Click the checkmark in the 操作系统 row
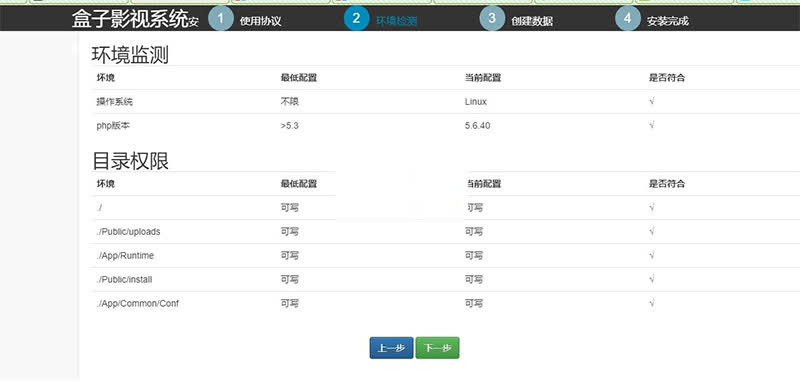 tap(652, 101)
